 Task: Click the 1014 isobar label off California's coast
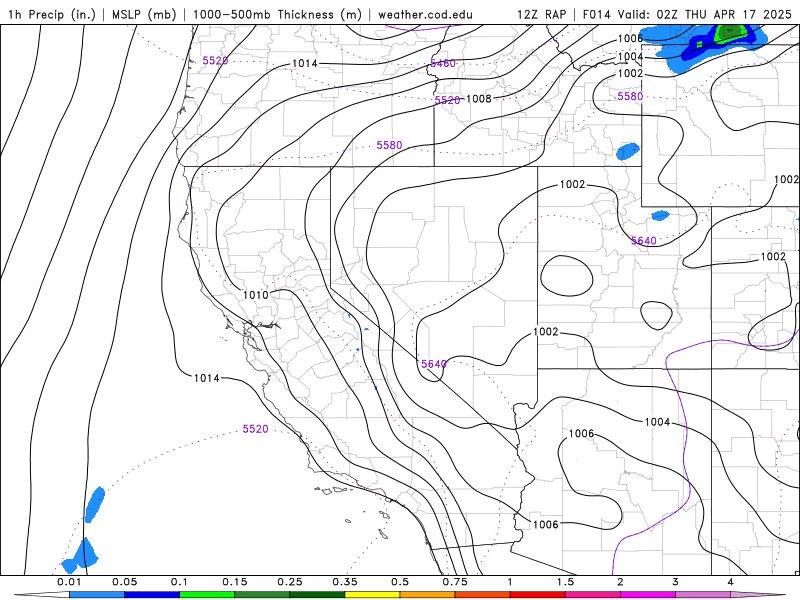point(207,378)
